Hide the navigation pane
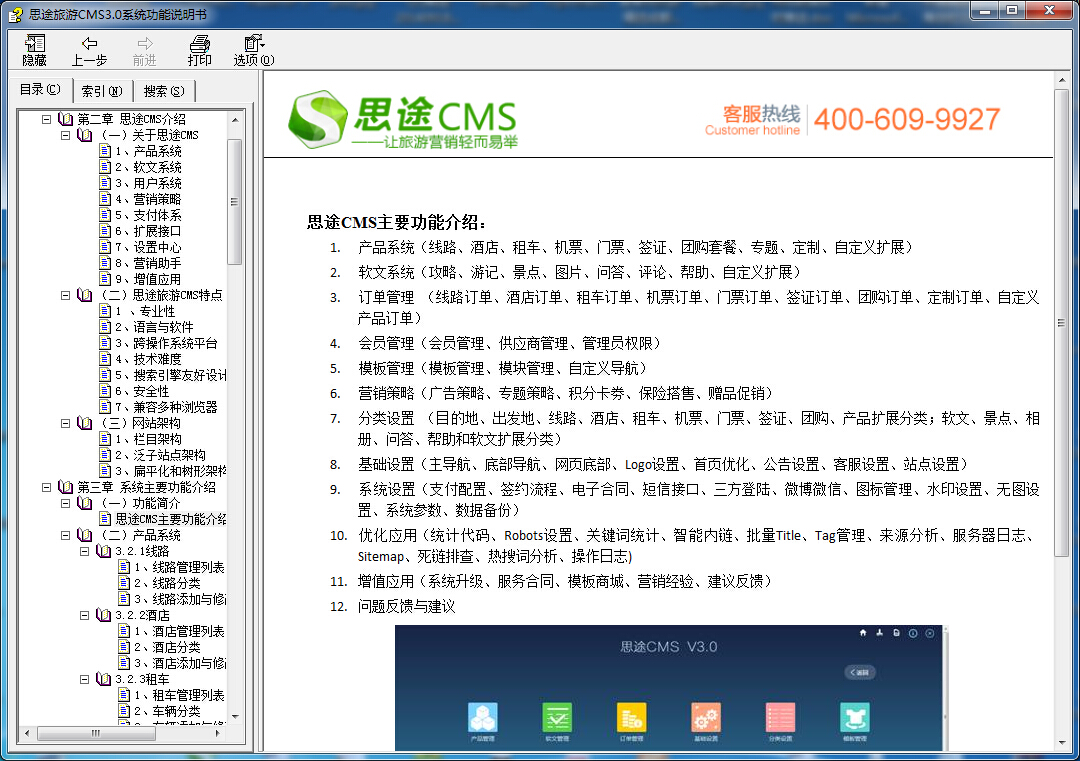The image size is (1080, 761). click(x=33, y=48)
